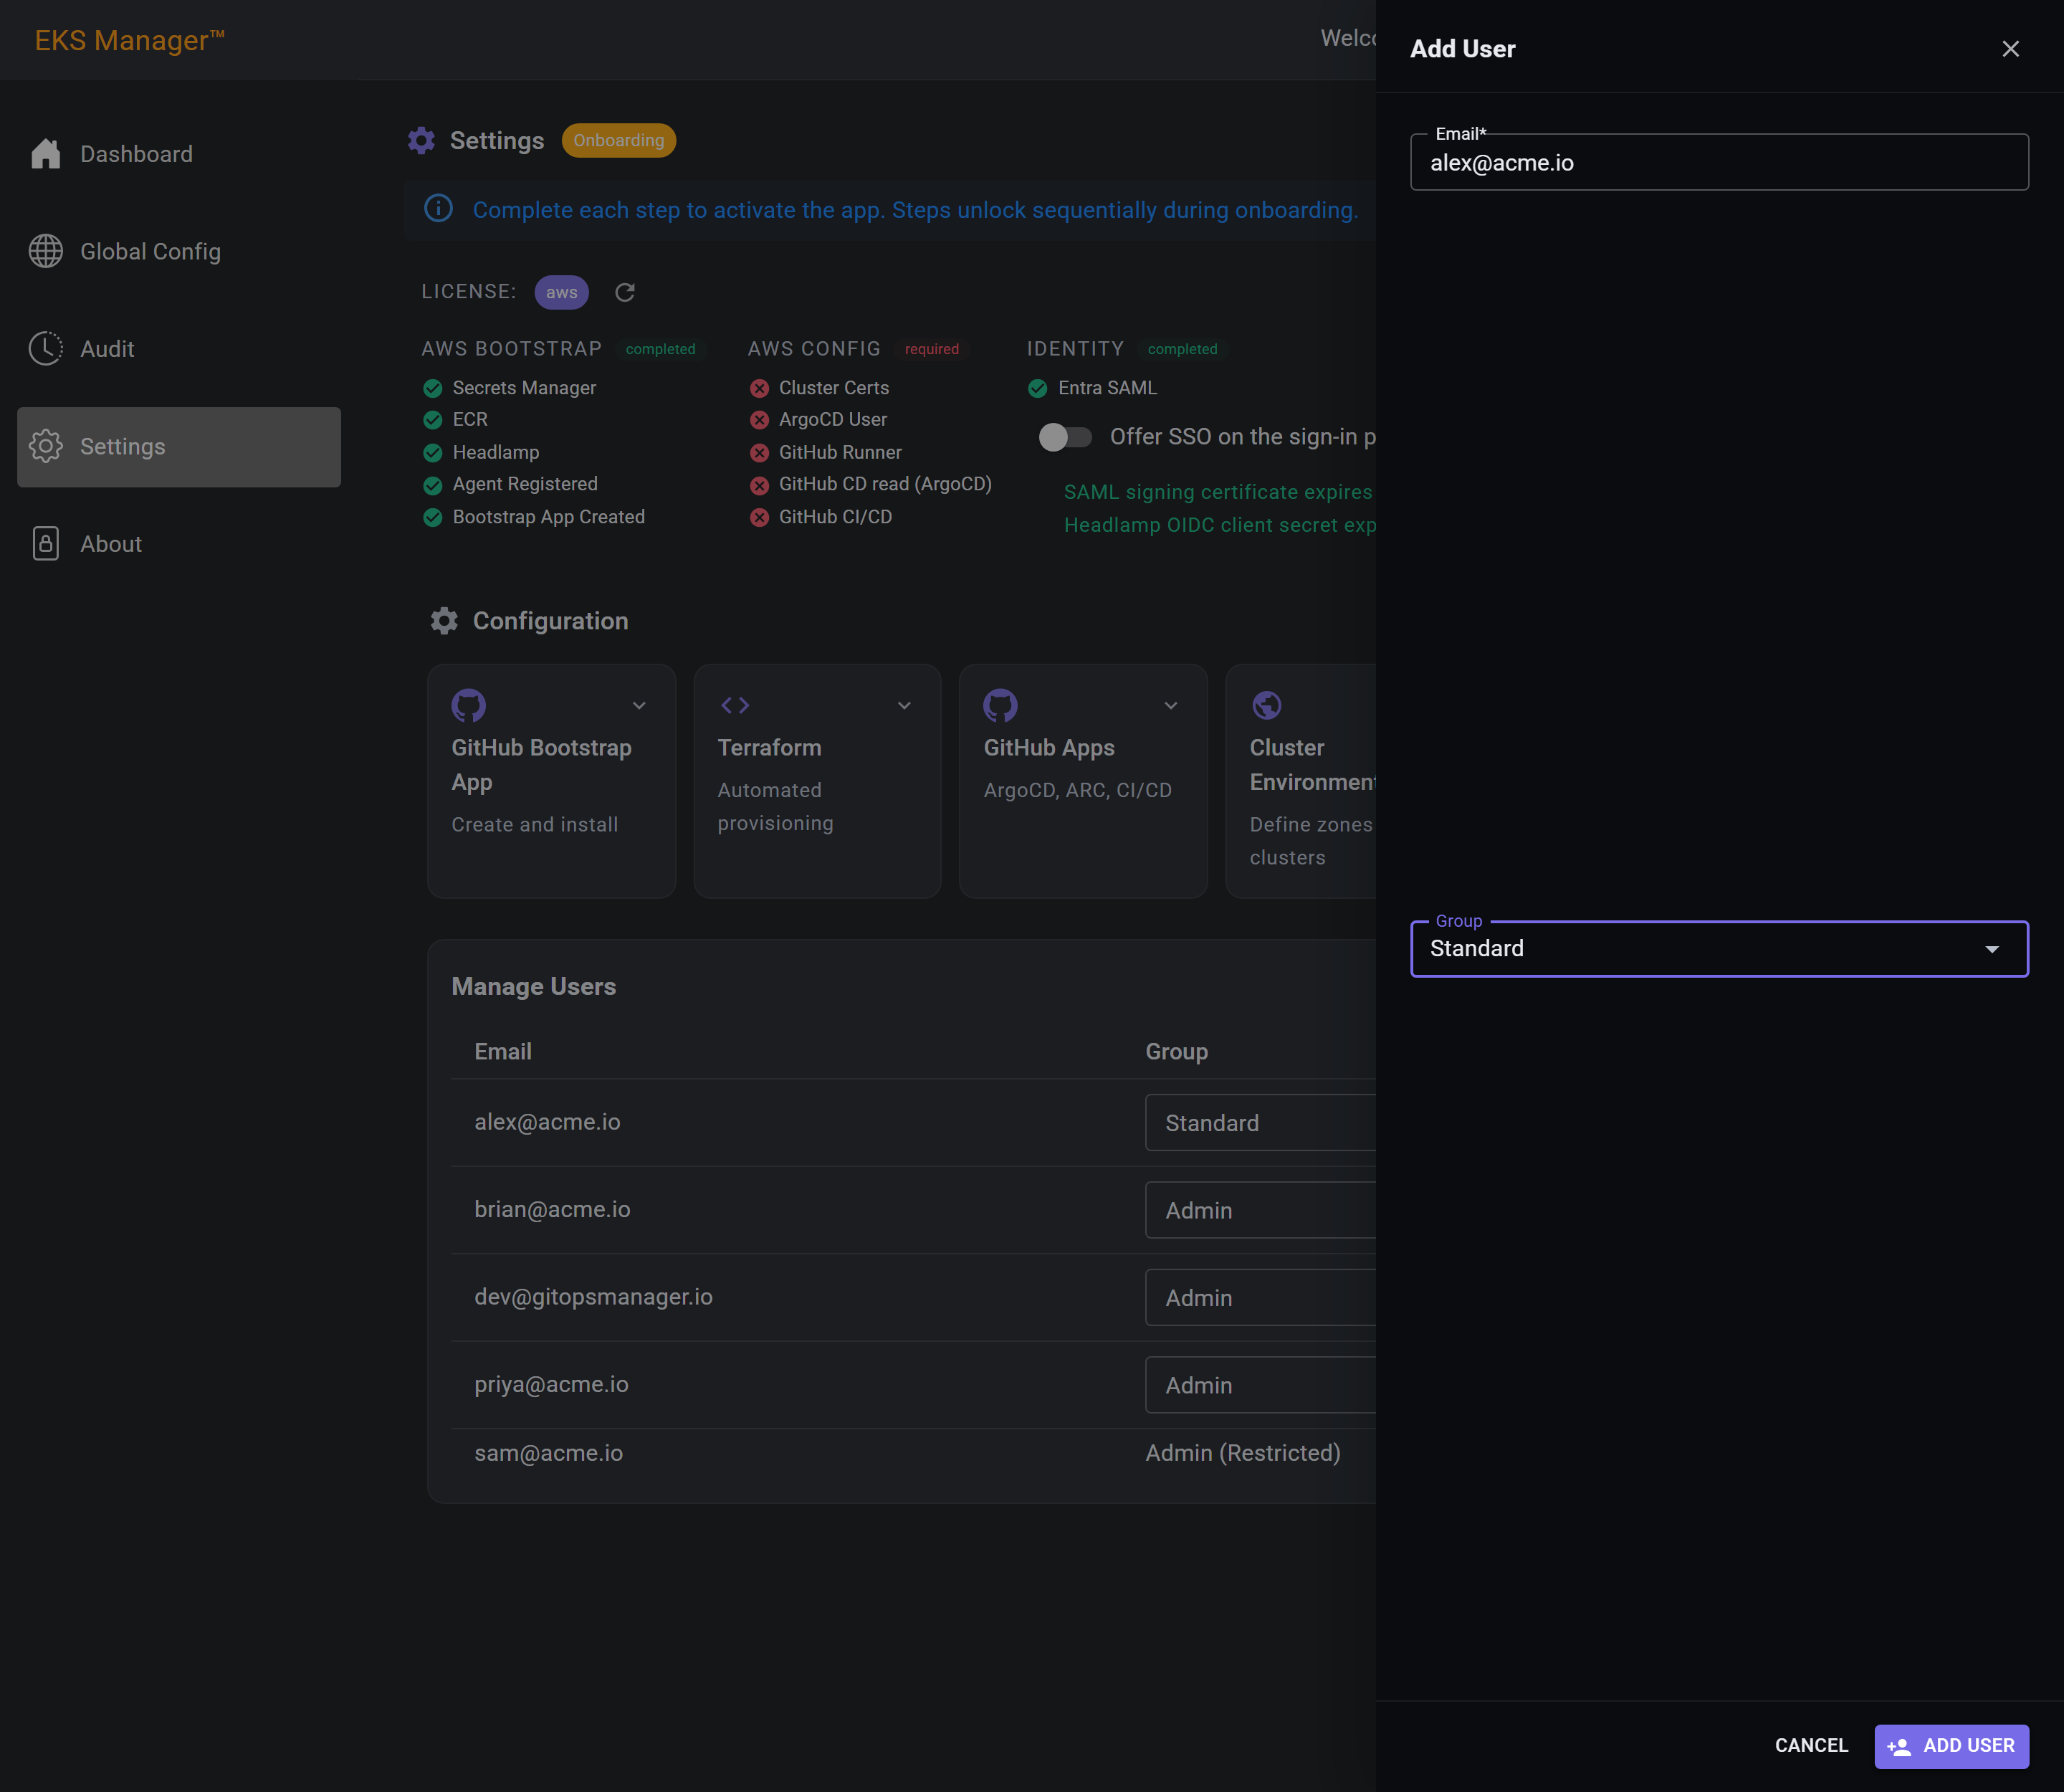Screen dimensions: 2064x1792
Task: Open the Group dropdown in Add User
Action: point(1719,948)
